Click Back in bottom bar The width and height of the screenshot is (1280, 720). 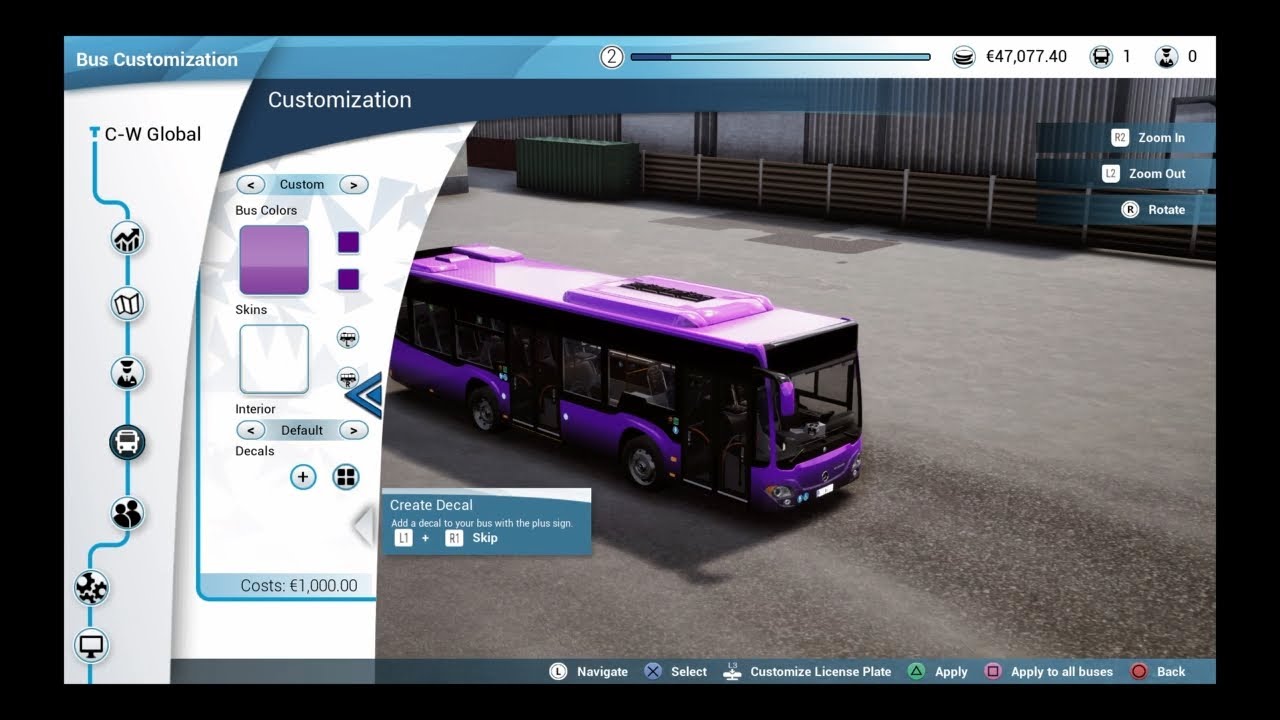(1158, 672)
